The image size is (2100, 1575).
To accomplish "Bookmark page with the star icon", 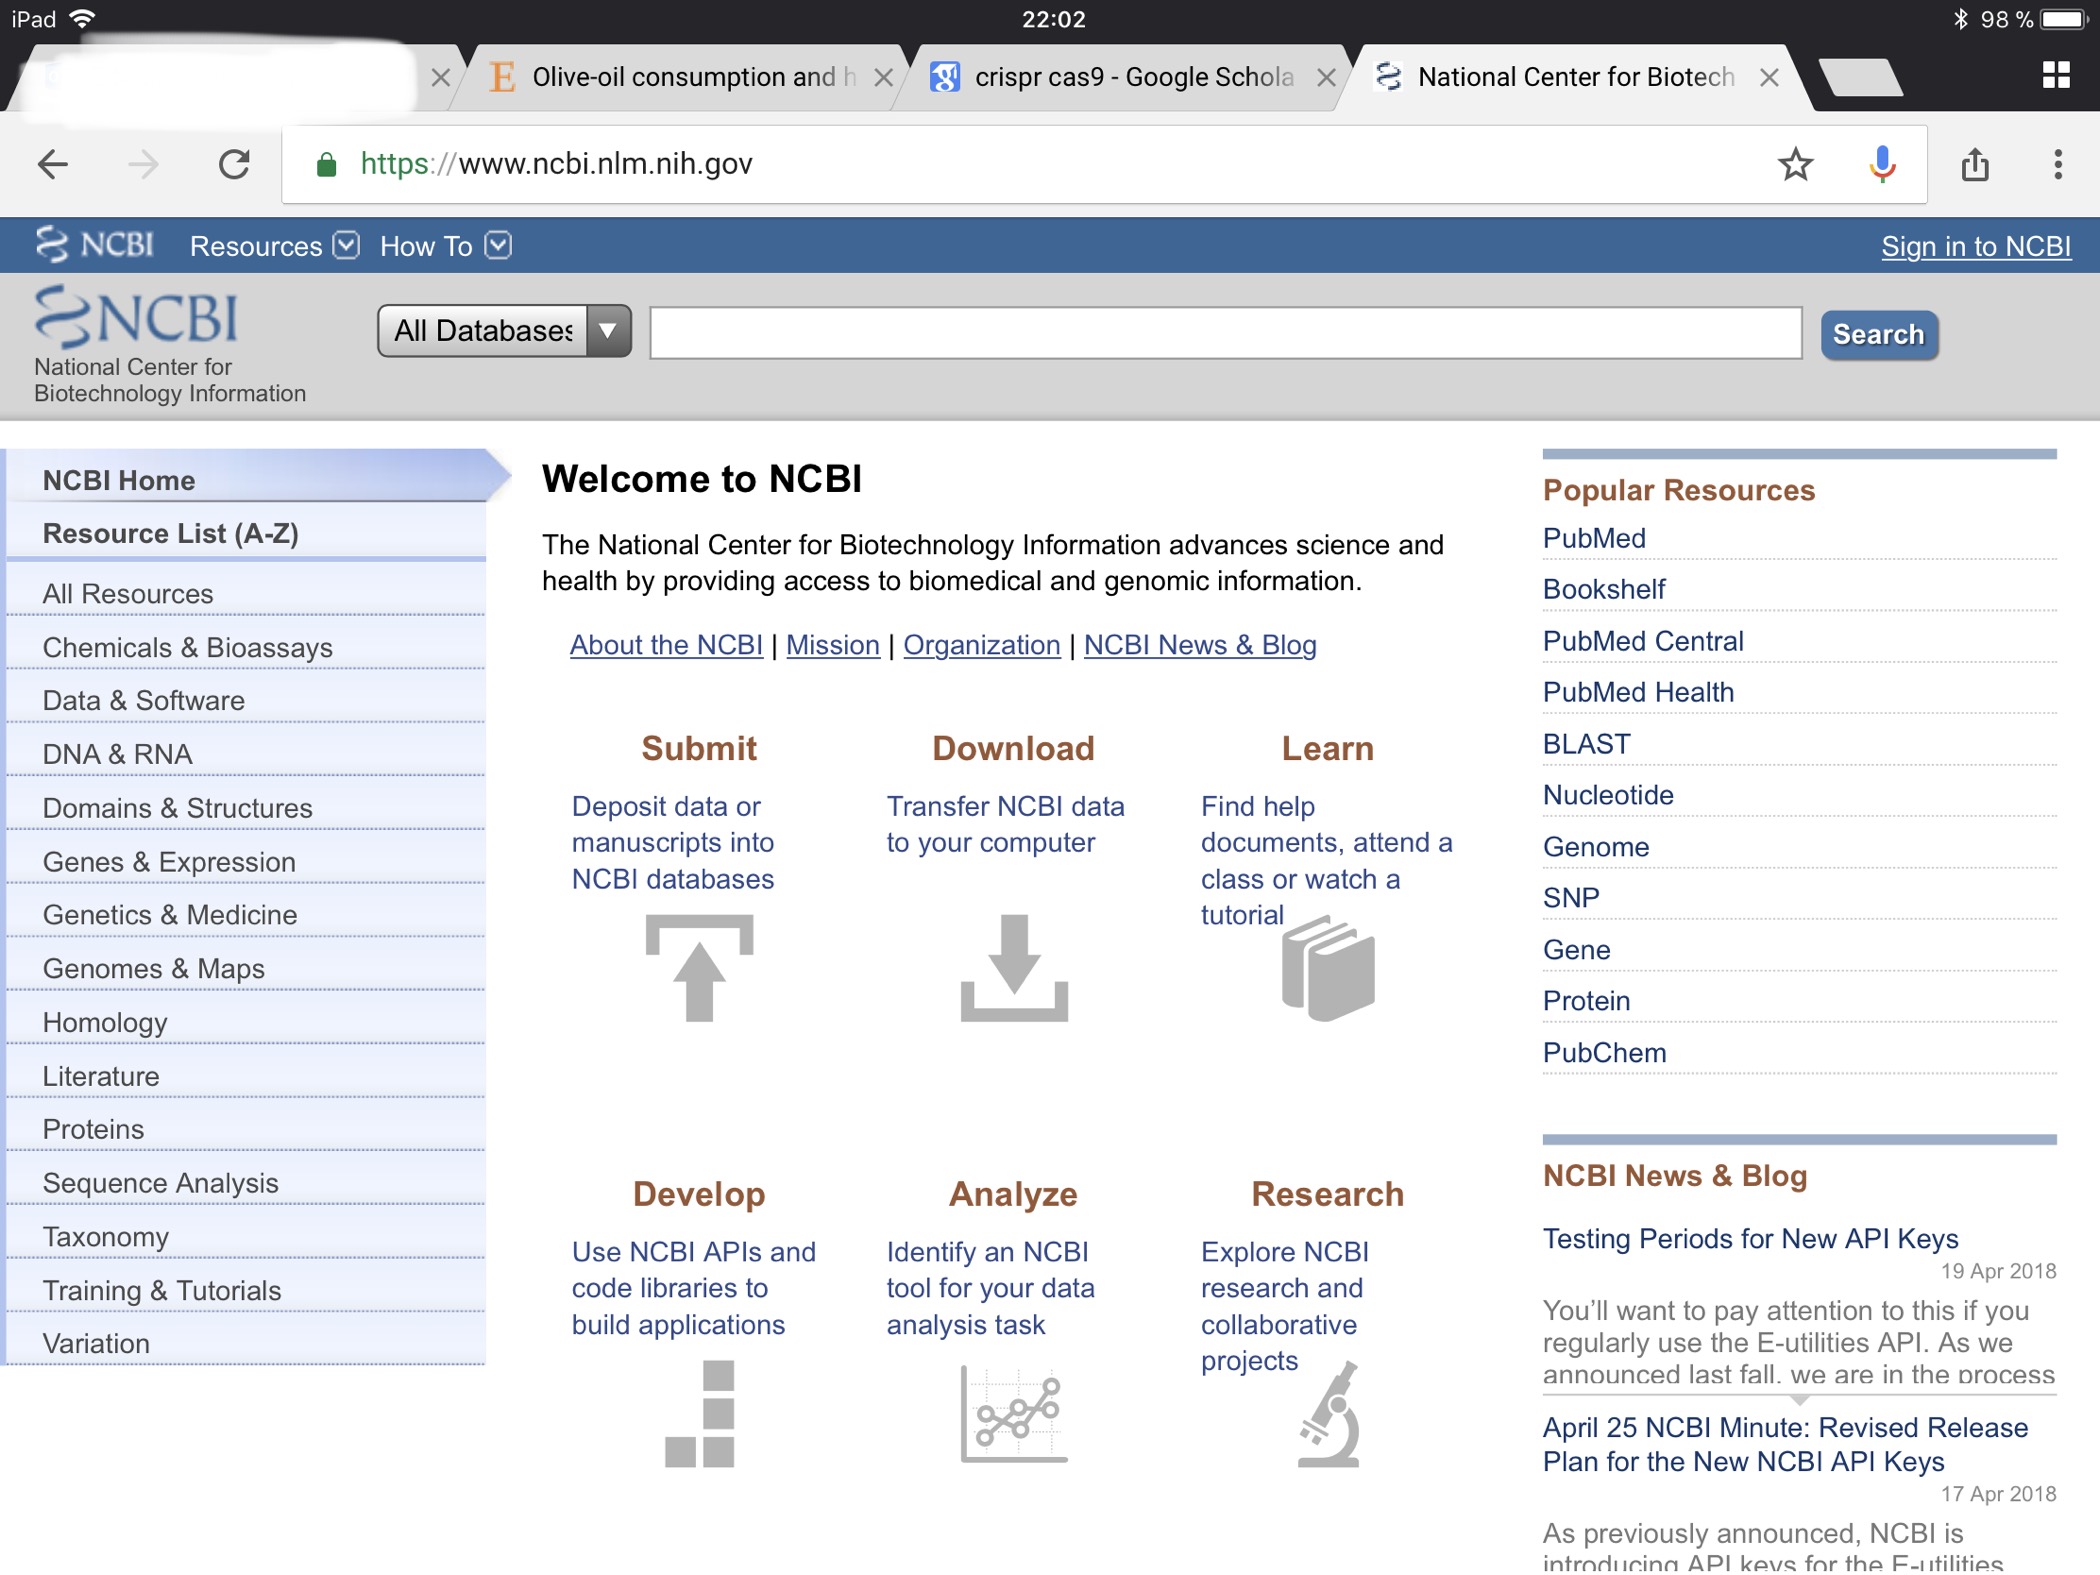I will click(1795, 164).
